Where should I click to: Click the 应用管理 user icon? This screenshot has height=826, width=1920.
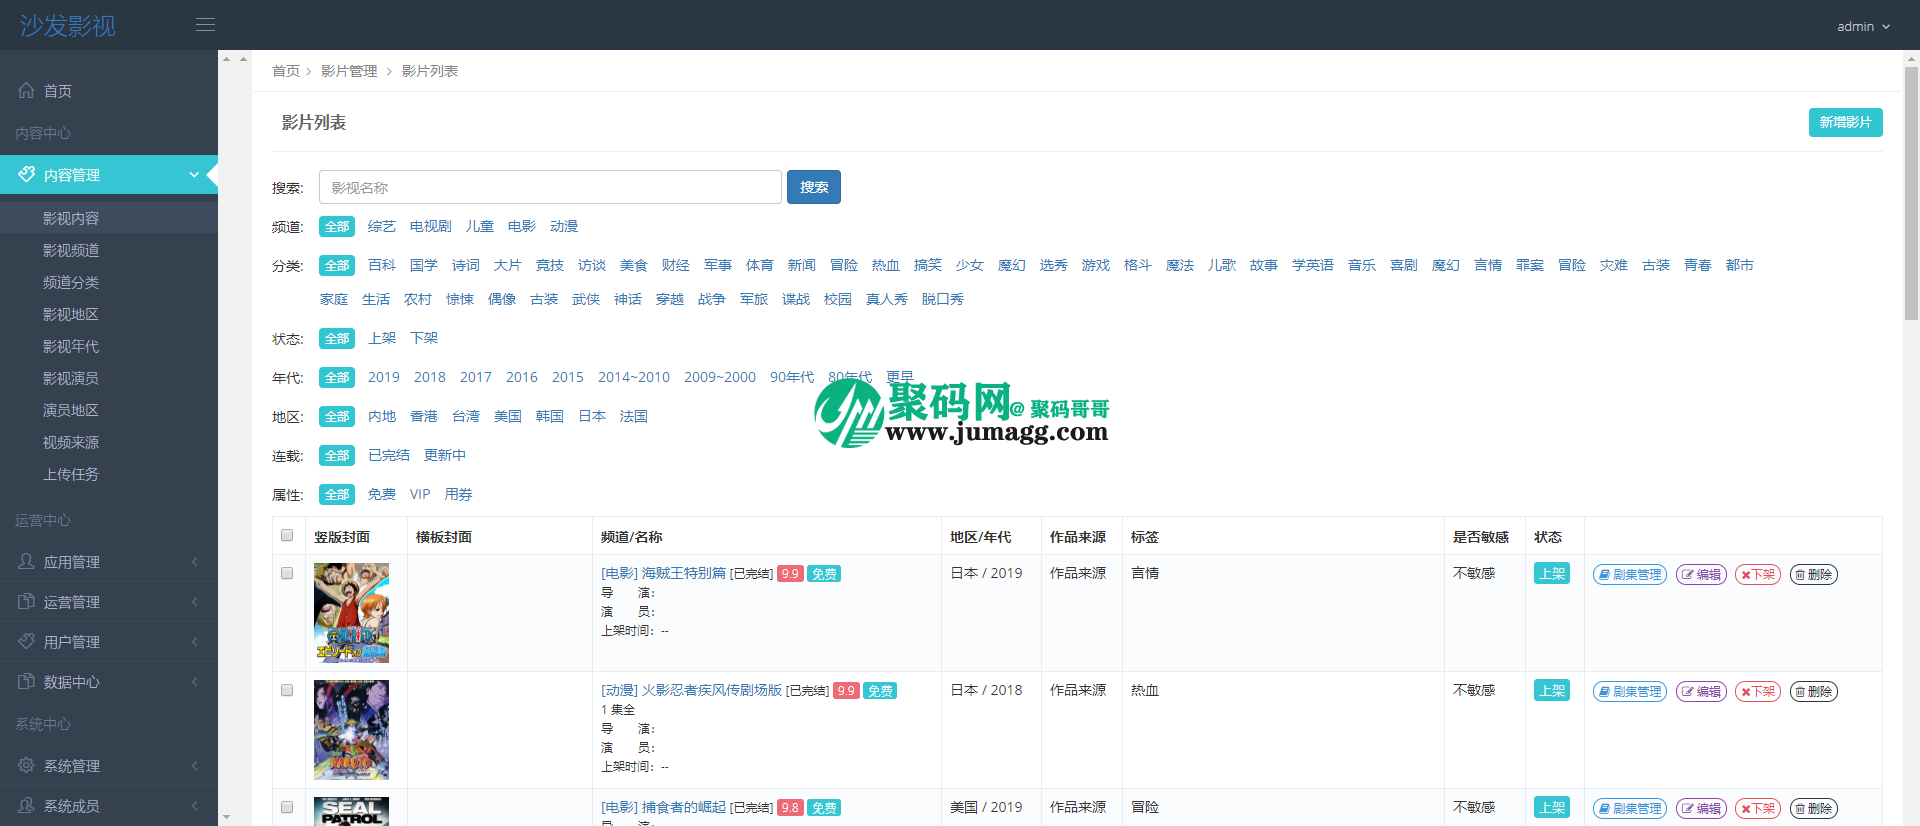click(26, 562)
